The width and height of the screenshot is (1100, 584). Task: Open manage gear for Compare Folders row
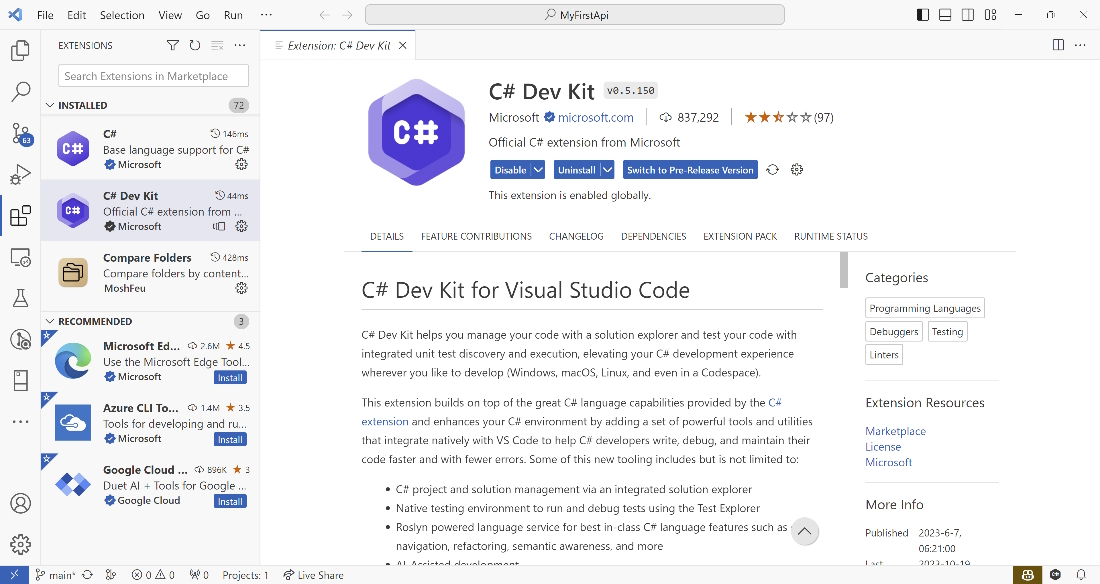(x=241, y=288)
